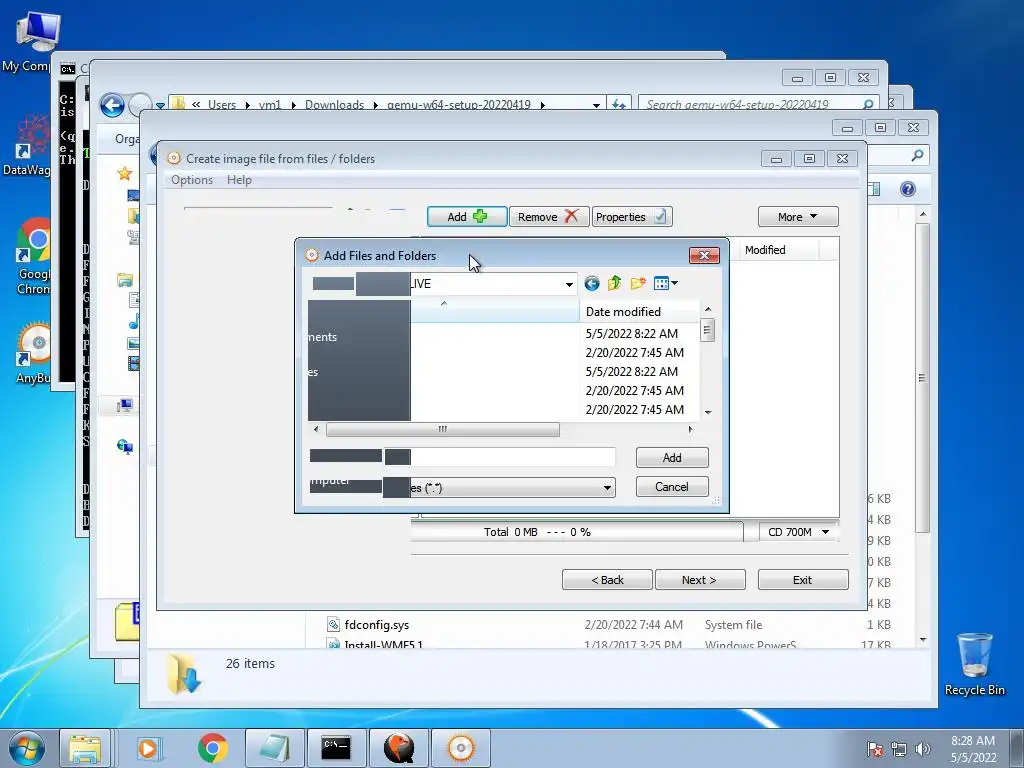Cancel the Add Files and Folders dialog

(x=672, y=487)
